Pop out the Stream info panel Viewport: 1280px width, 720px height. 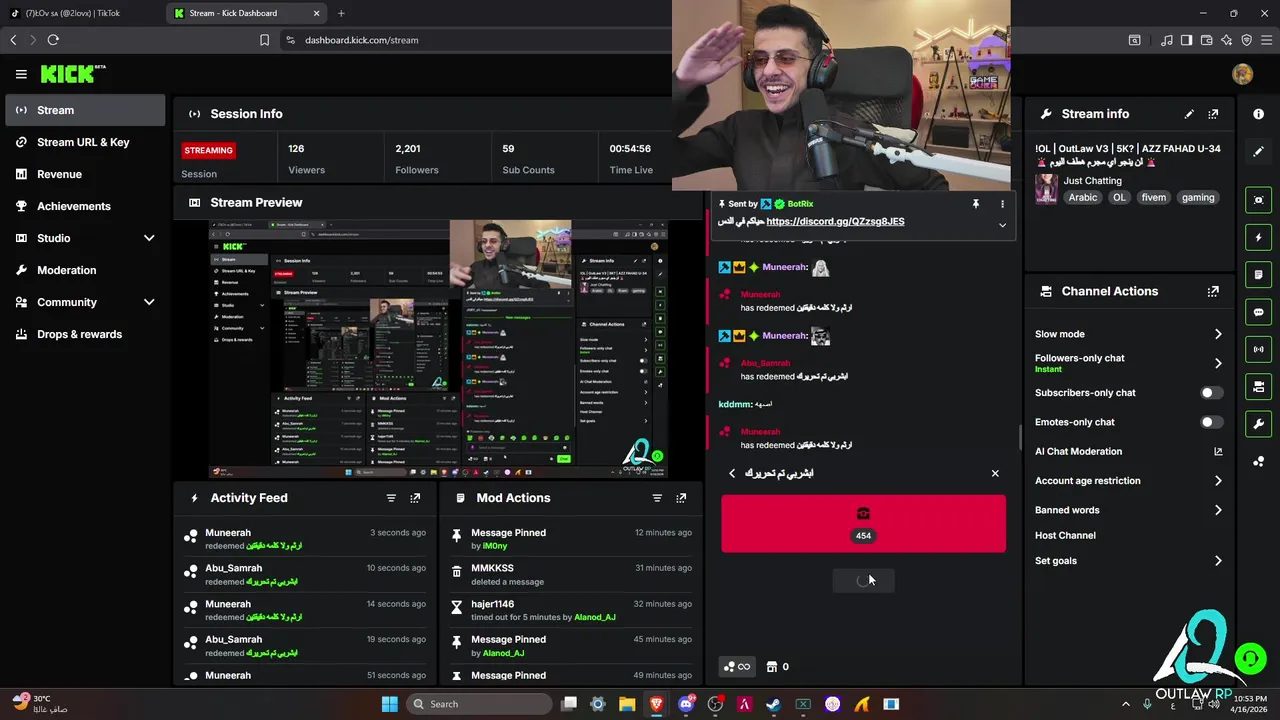click(x=1213, y=114)
